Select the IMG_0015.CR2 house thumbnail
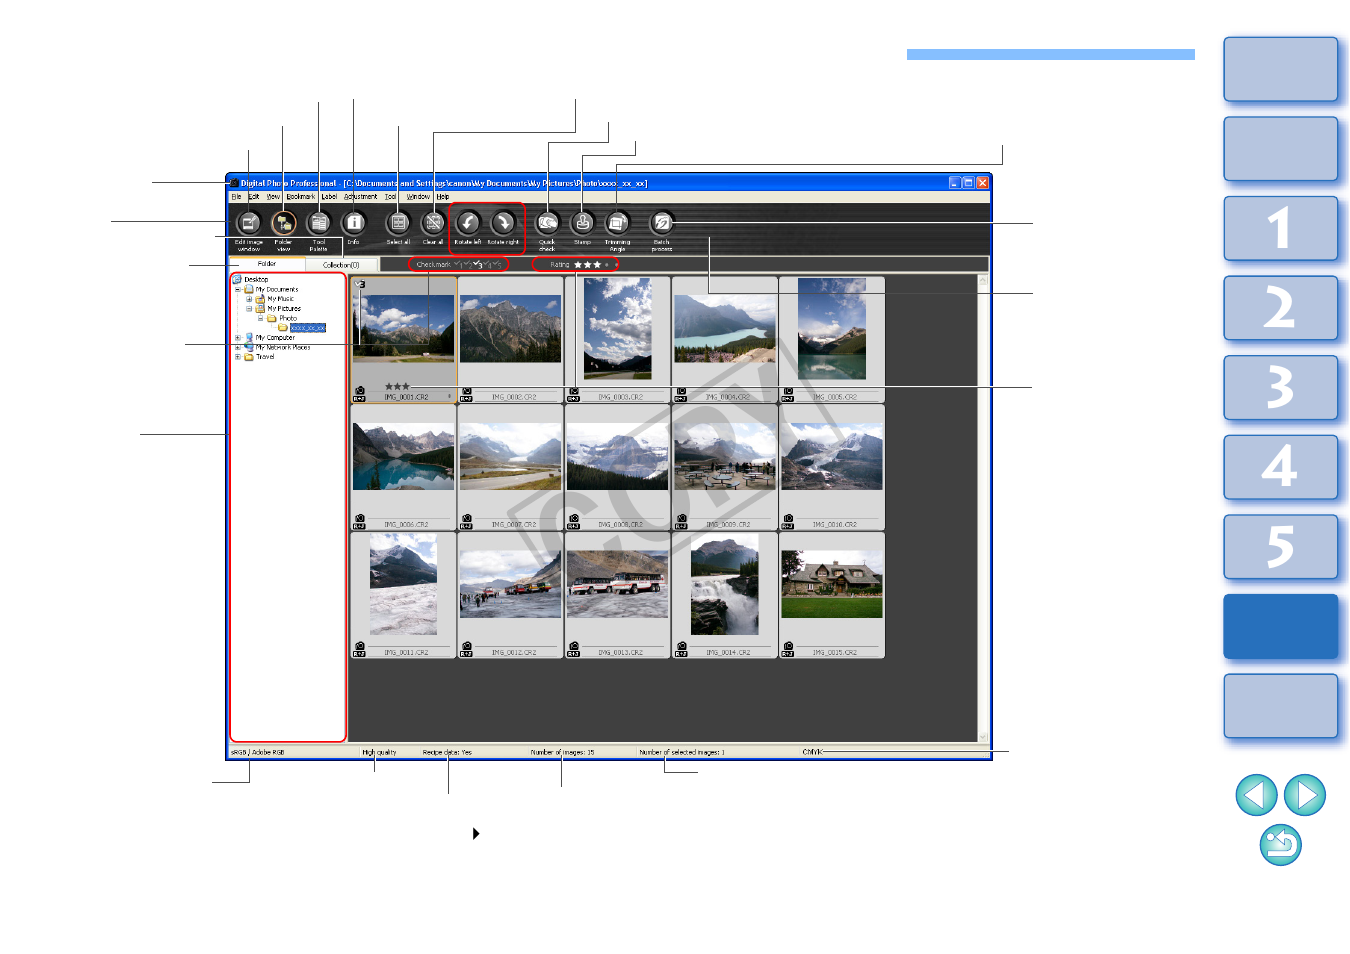 (832, 584)
